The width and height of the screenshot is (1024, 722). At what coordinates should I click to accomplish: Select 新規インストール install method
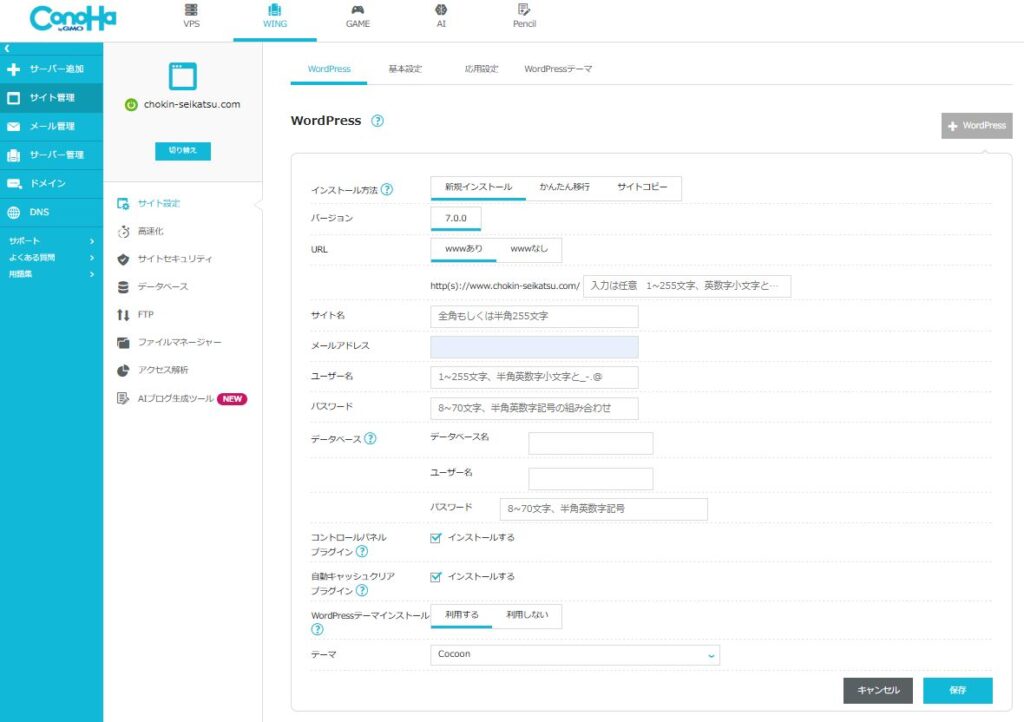pos(478,187)
